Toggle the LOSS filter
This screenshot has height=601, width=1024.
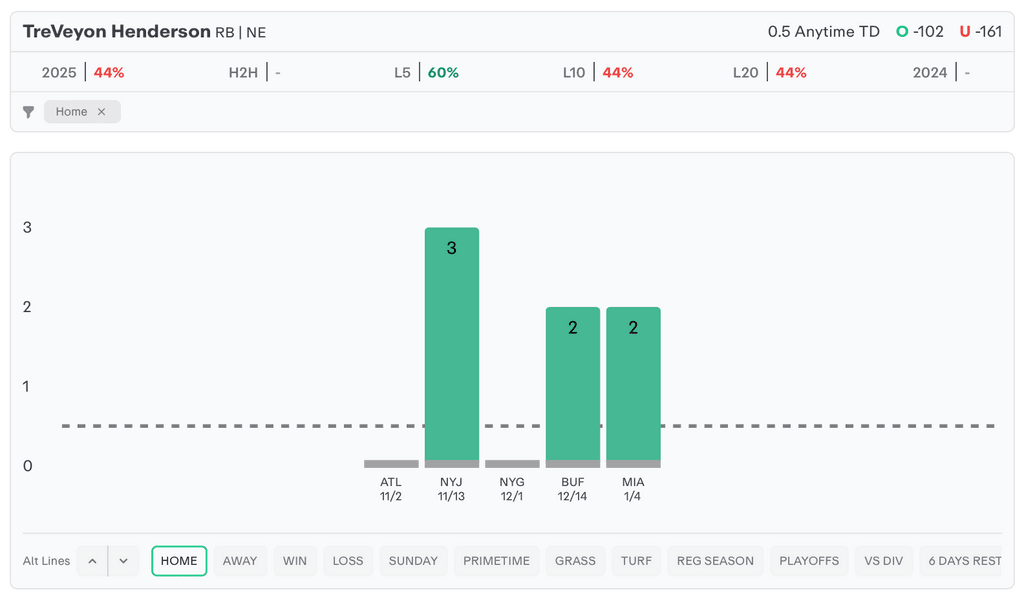(348, 561)
